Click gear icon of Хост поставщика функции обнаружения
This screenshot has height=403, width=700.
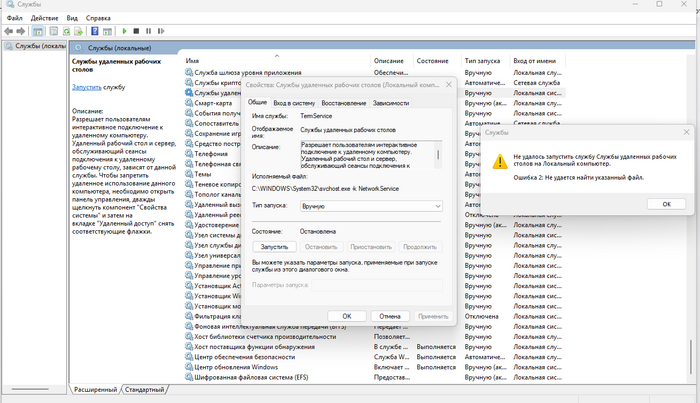[x=189, y=347]
